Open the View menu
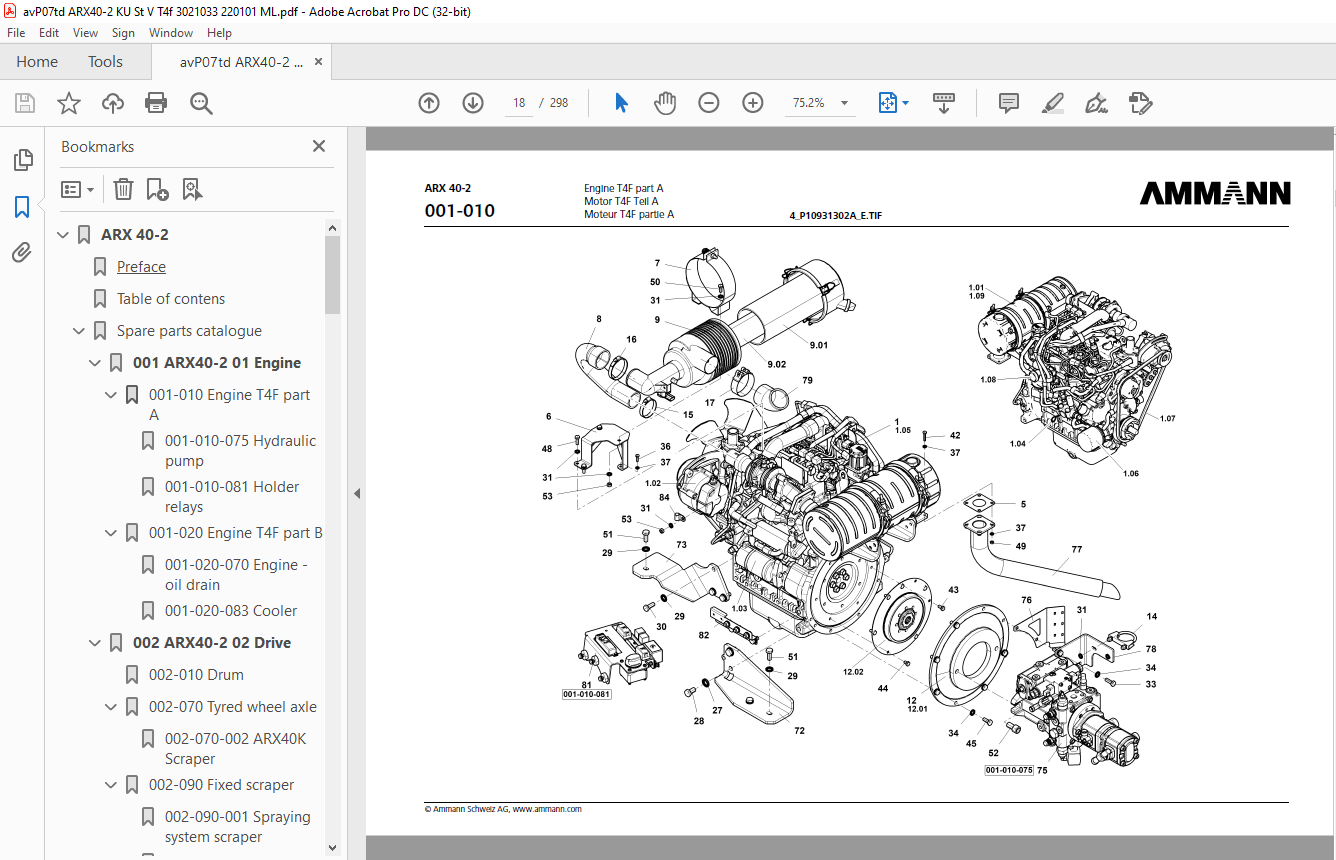This screenshot has height=860, width=1336. tap(85, 33)
